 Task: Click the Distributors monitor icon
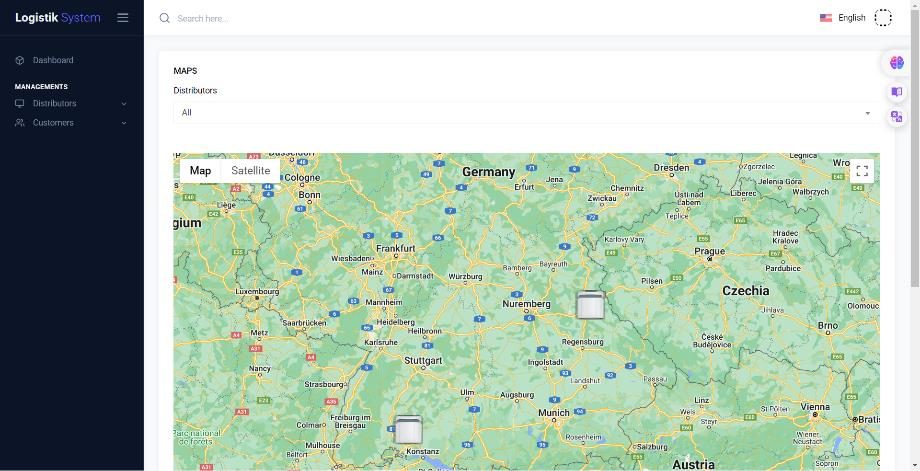coord(19,103)
